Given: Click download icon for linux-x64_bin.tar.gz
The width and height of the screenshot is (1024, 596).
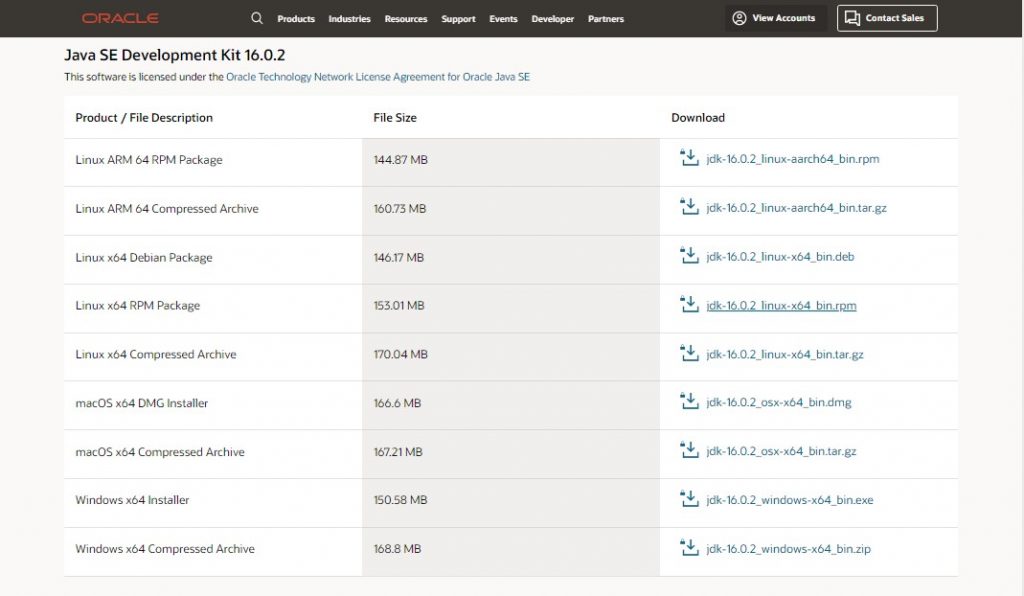Looking at the screenshot, I should pyautogui.click(x=689, y=353).
